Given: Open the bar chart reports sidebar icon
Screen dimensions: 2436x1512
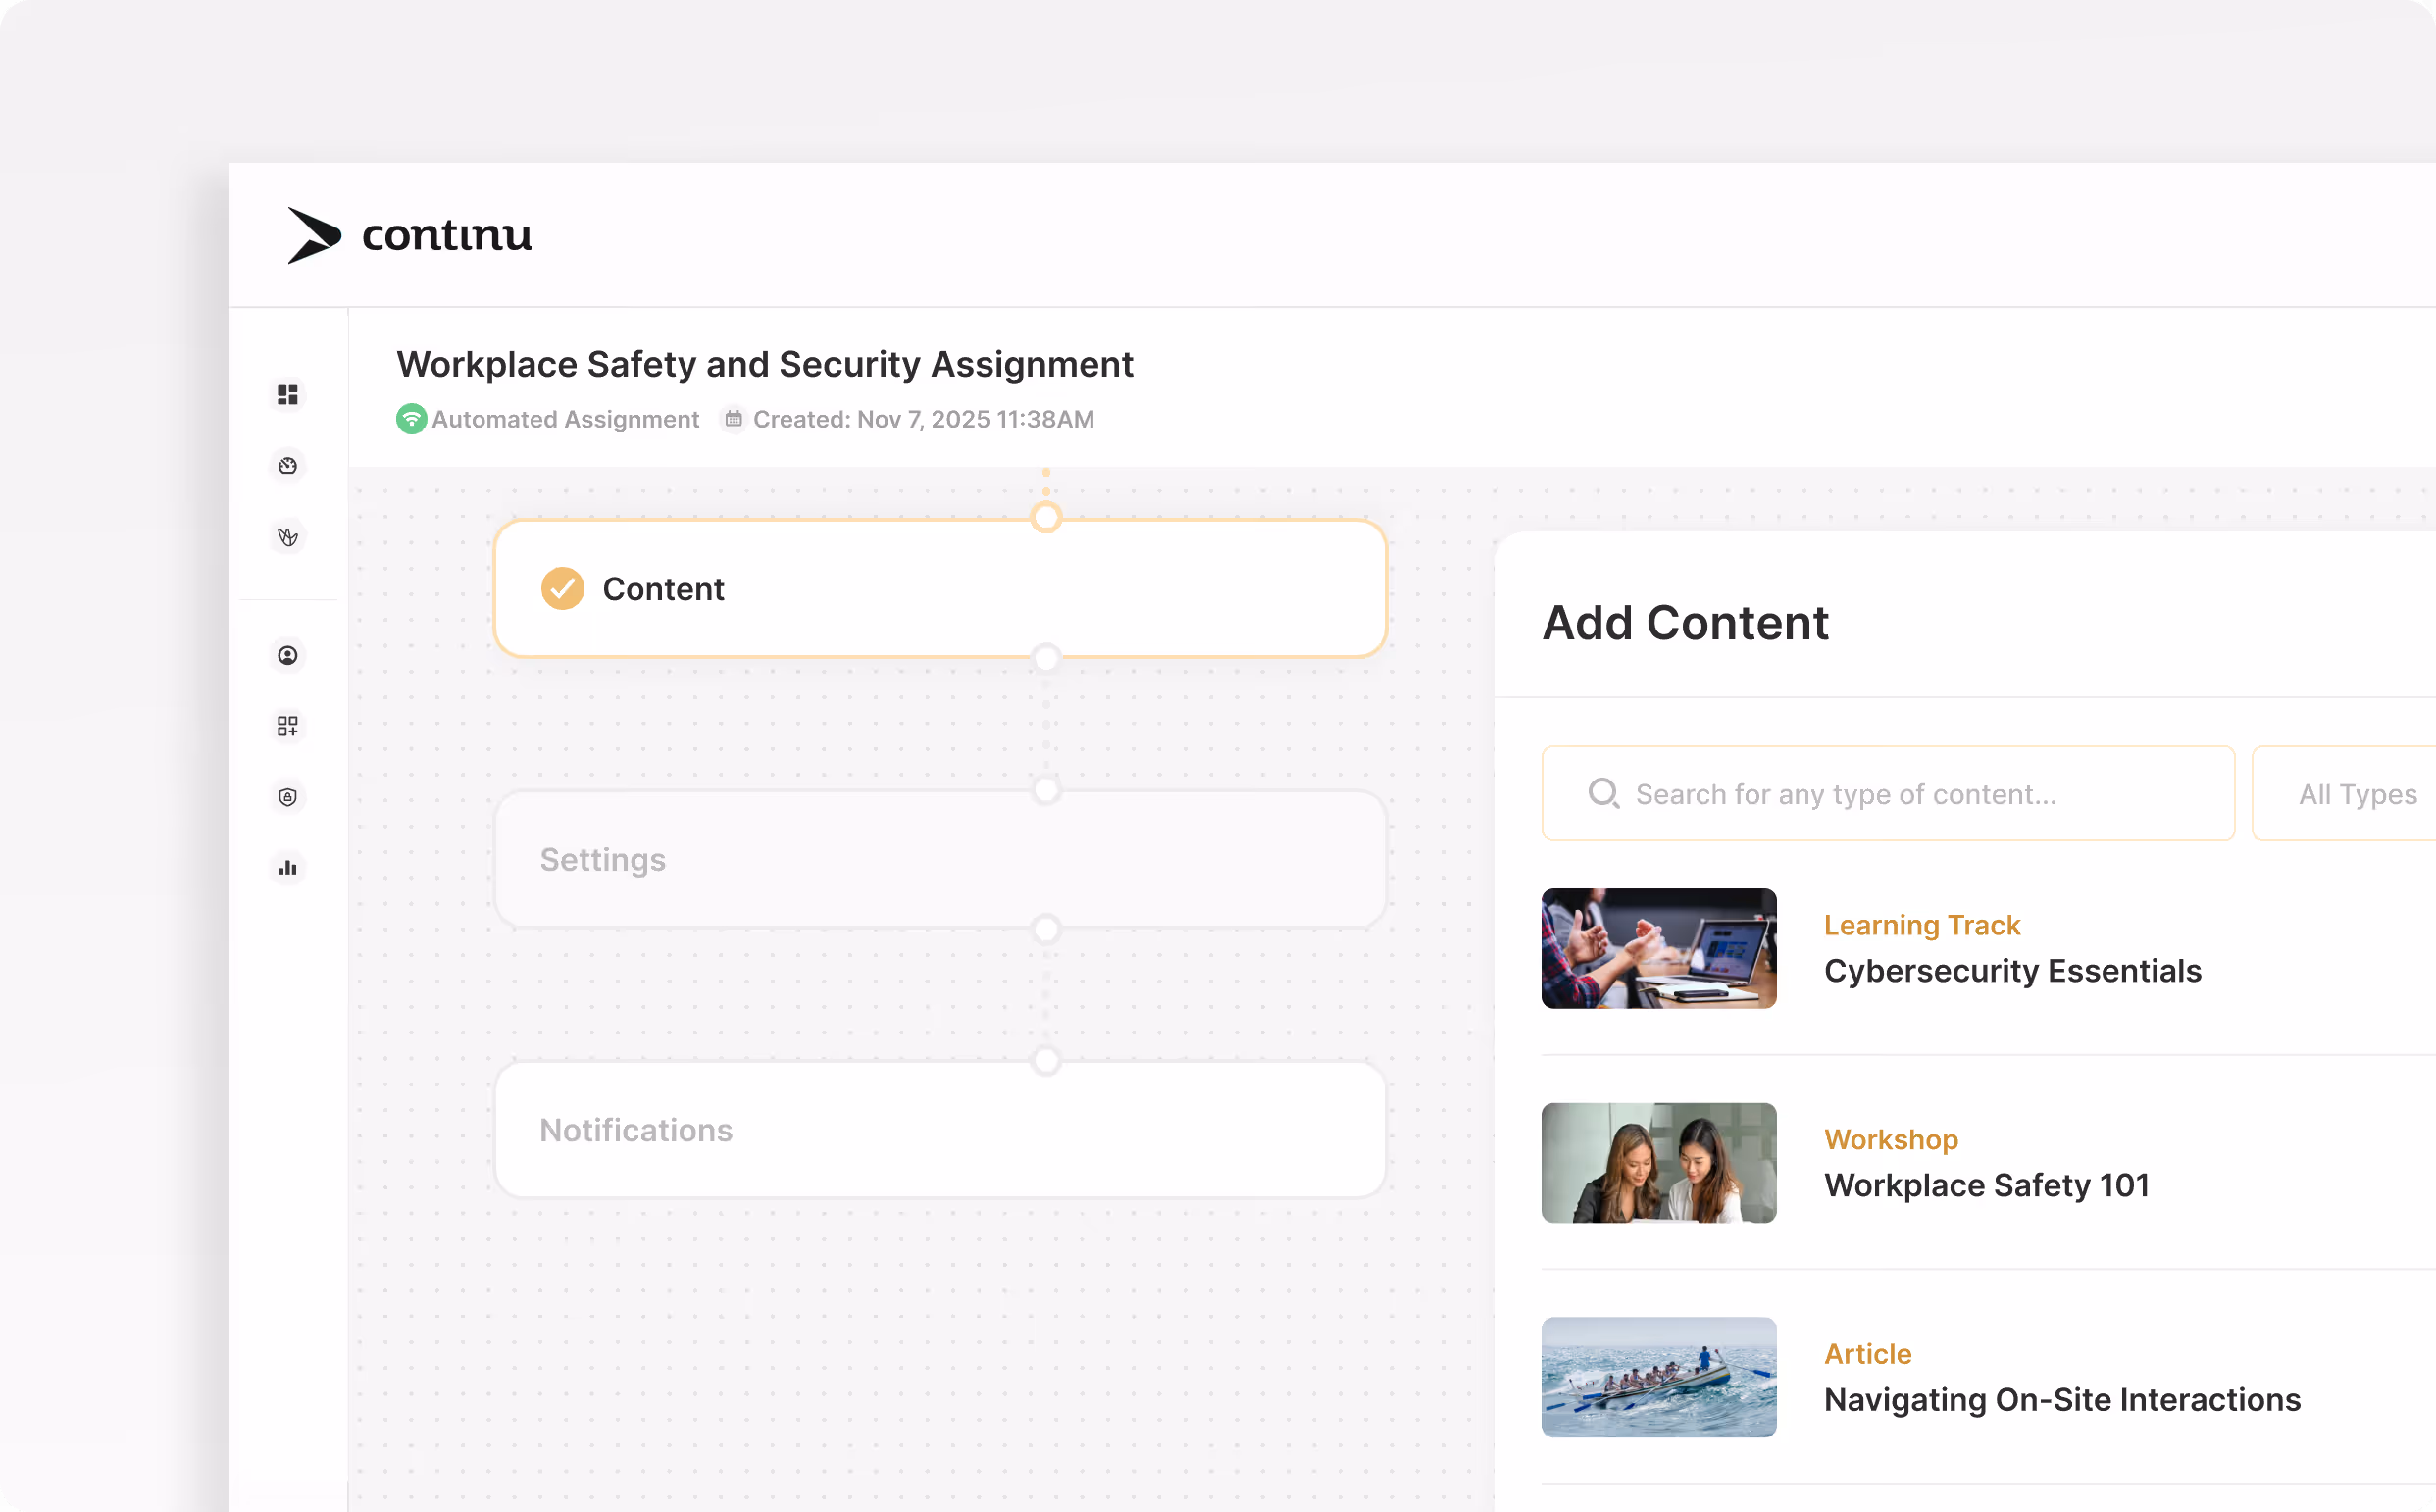Looking at the screenshot, I should pyautogui.click(x=288, y=868).
